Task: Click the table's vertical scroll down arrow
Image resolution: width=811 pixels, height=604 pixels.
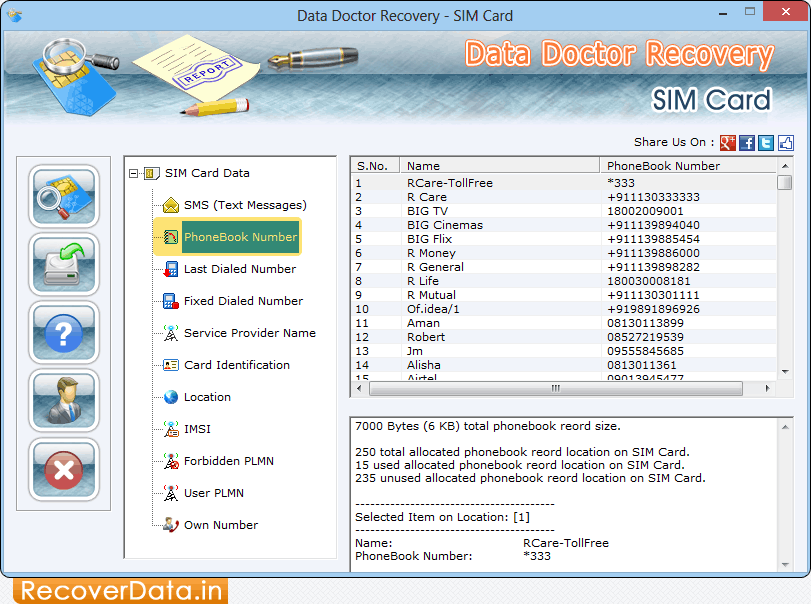Action: (x=785, y=372)
